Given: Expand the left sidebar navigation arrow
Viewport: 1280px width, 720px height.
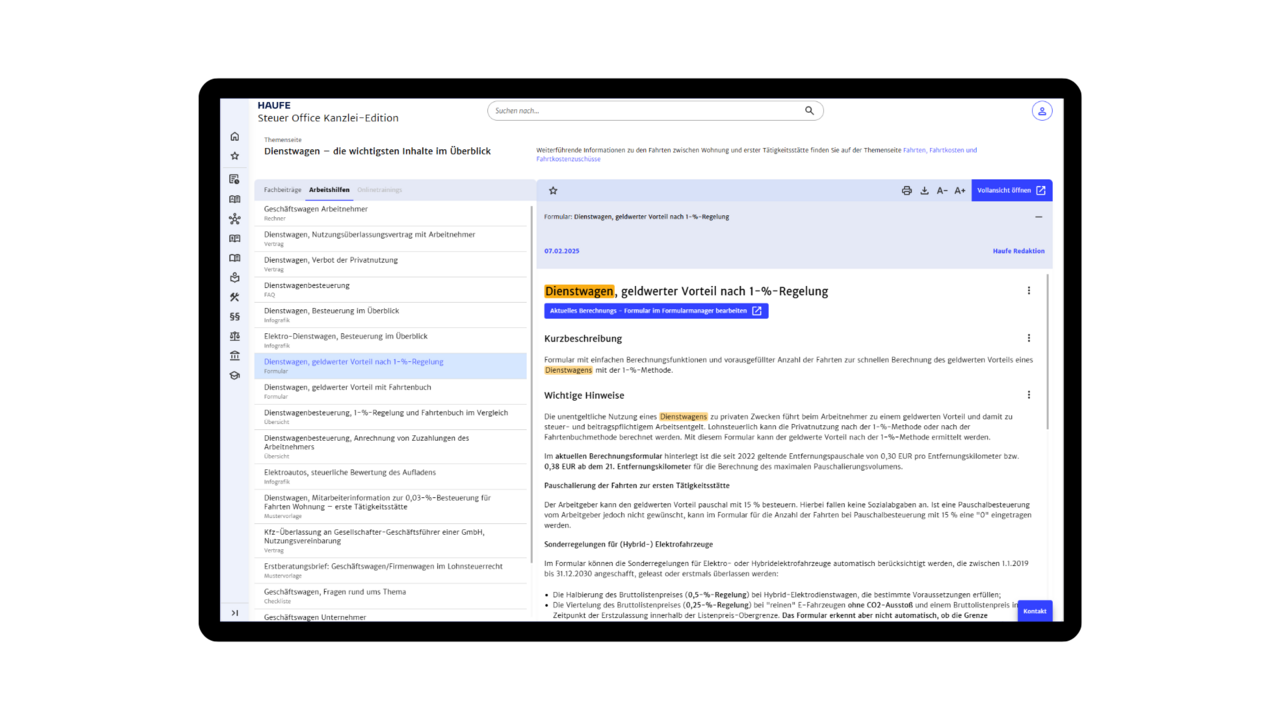Looking at the screenshot, I should (x=235, y=613).
